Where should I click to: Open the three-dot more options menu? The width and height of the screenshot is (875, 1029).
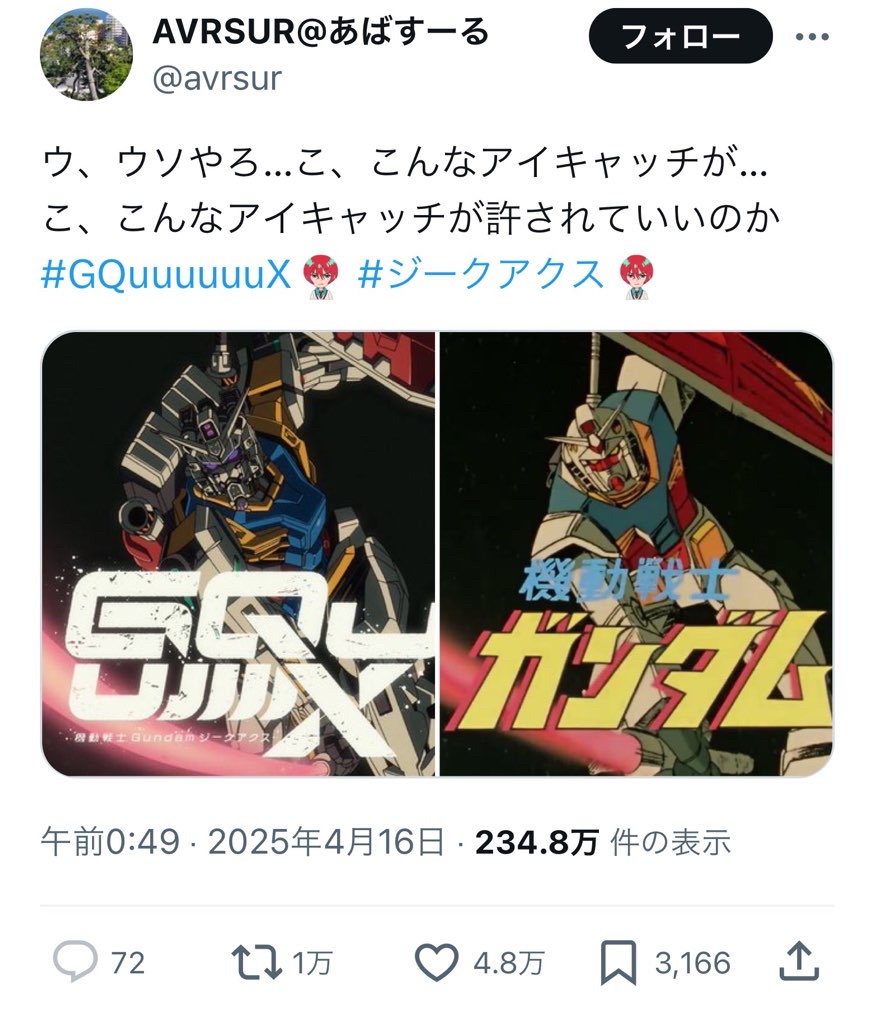[x=812, y=37]
